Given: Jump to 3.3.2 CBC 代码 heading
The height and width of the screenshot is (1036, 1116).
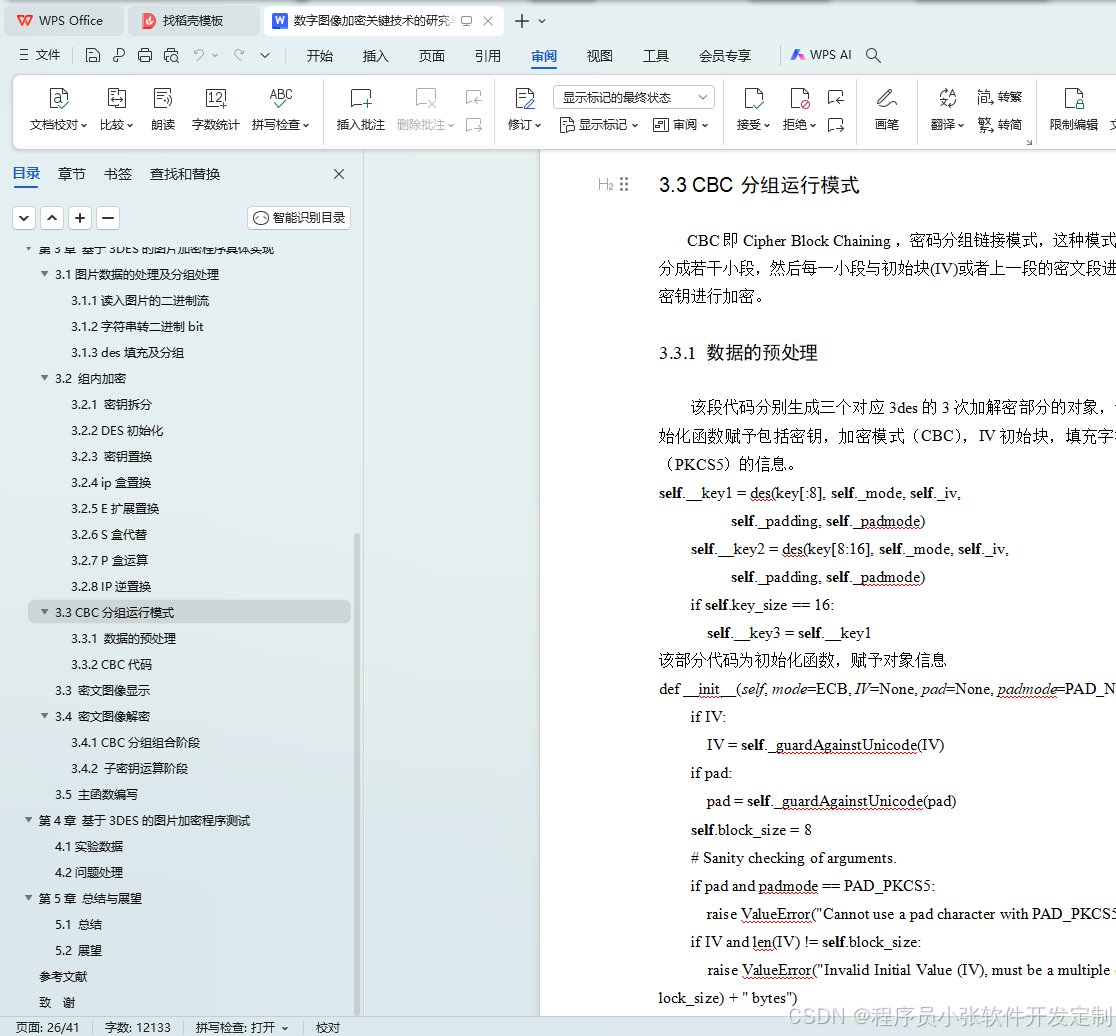Looking at the screenshot, I should click(111, 664).
